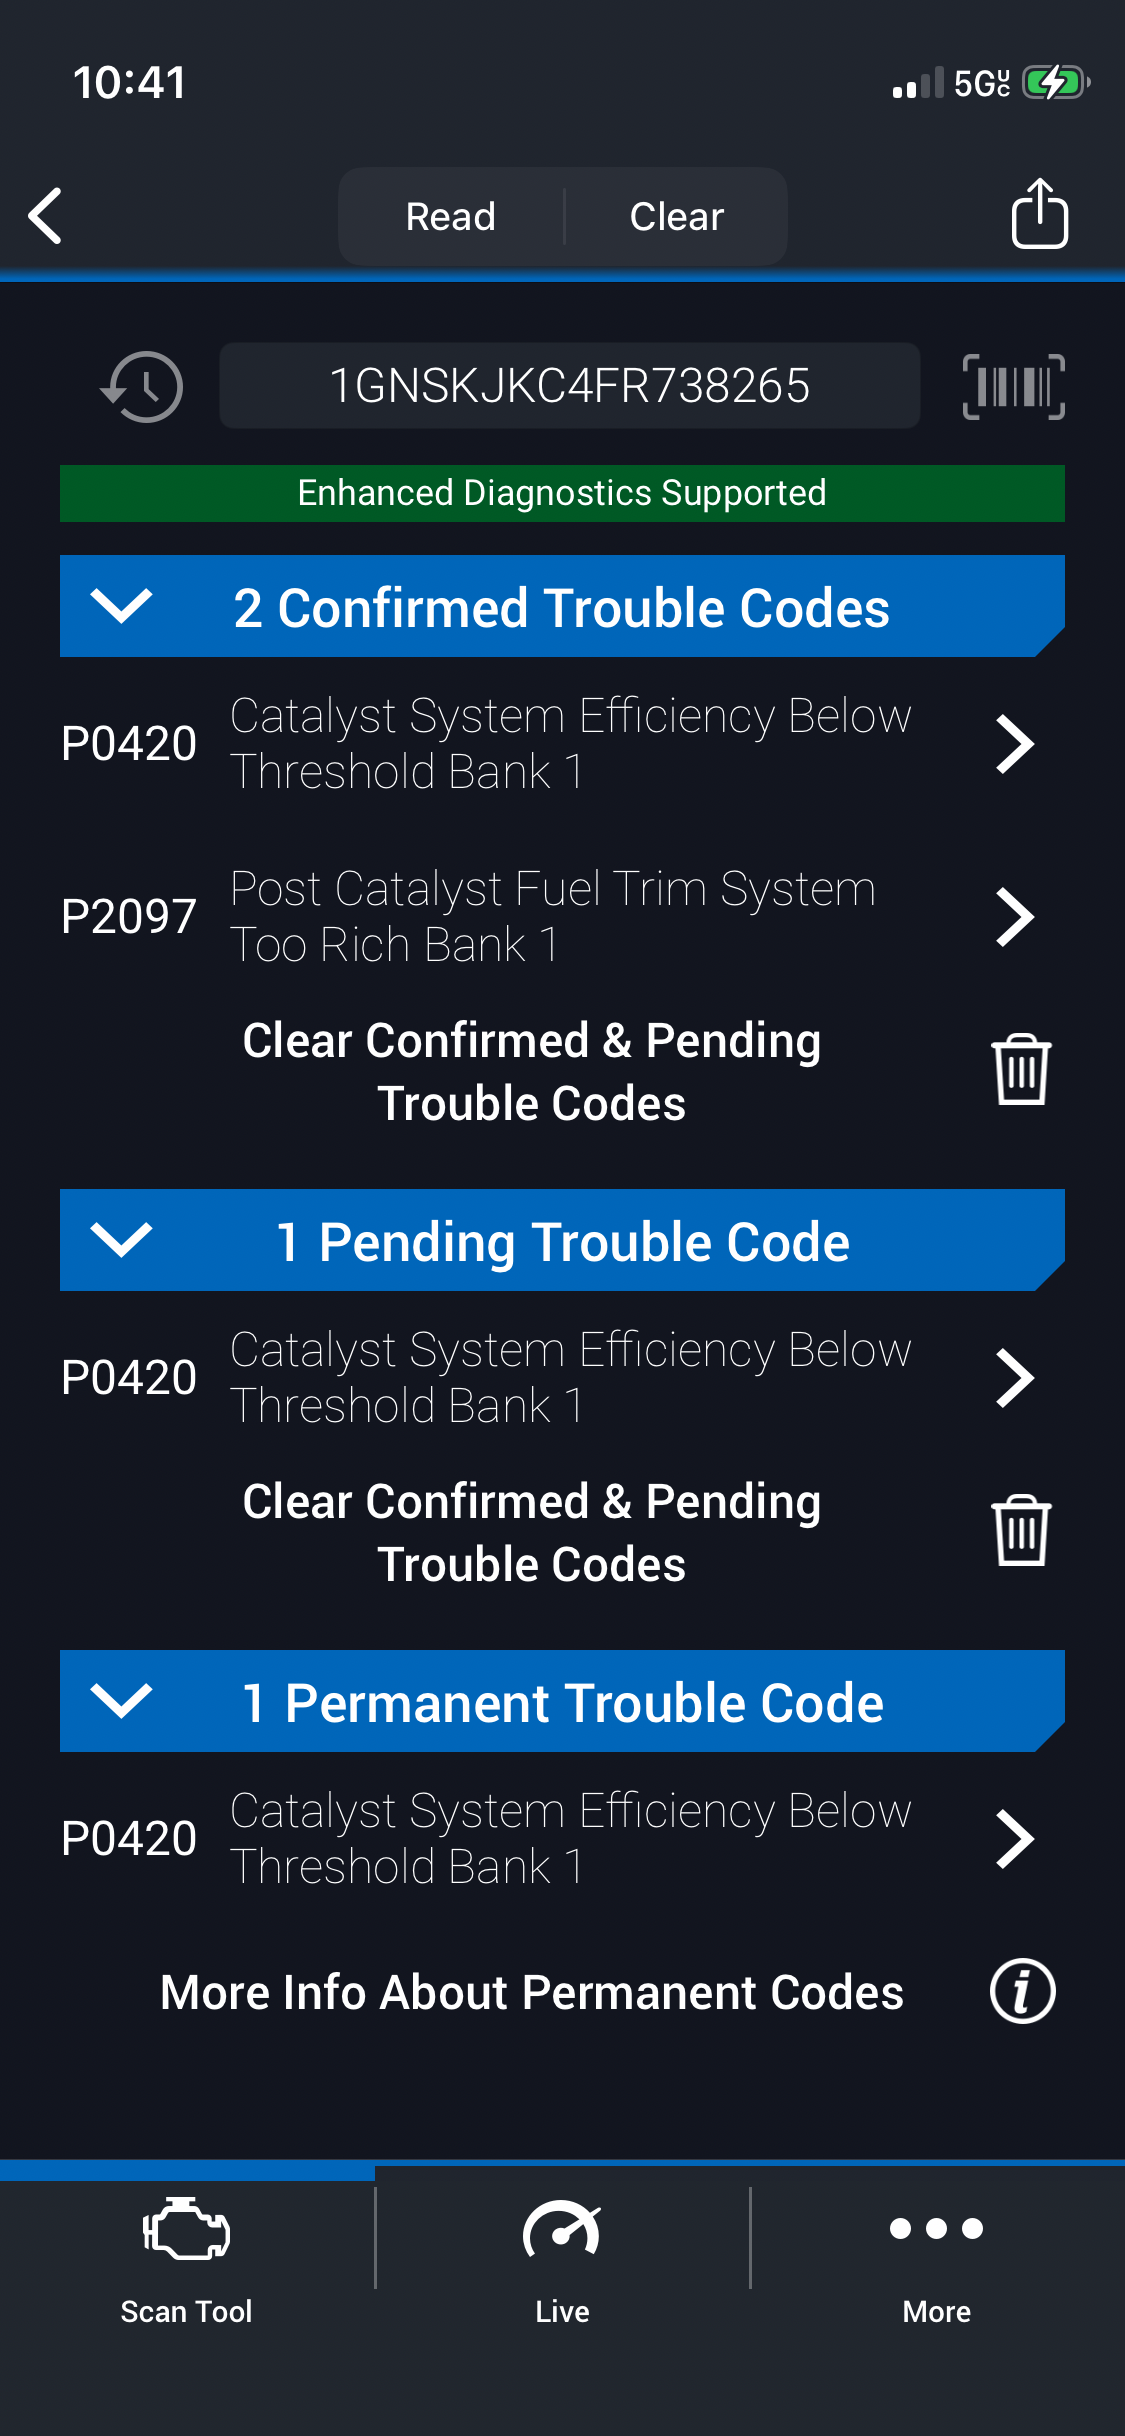
Task: Tap trash icon under pending code
Action: pyautogui.click(x=1020, y=1531)
